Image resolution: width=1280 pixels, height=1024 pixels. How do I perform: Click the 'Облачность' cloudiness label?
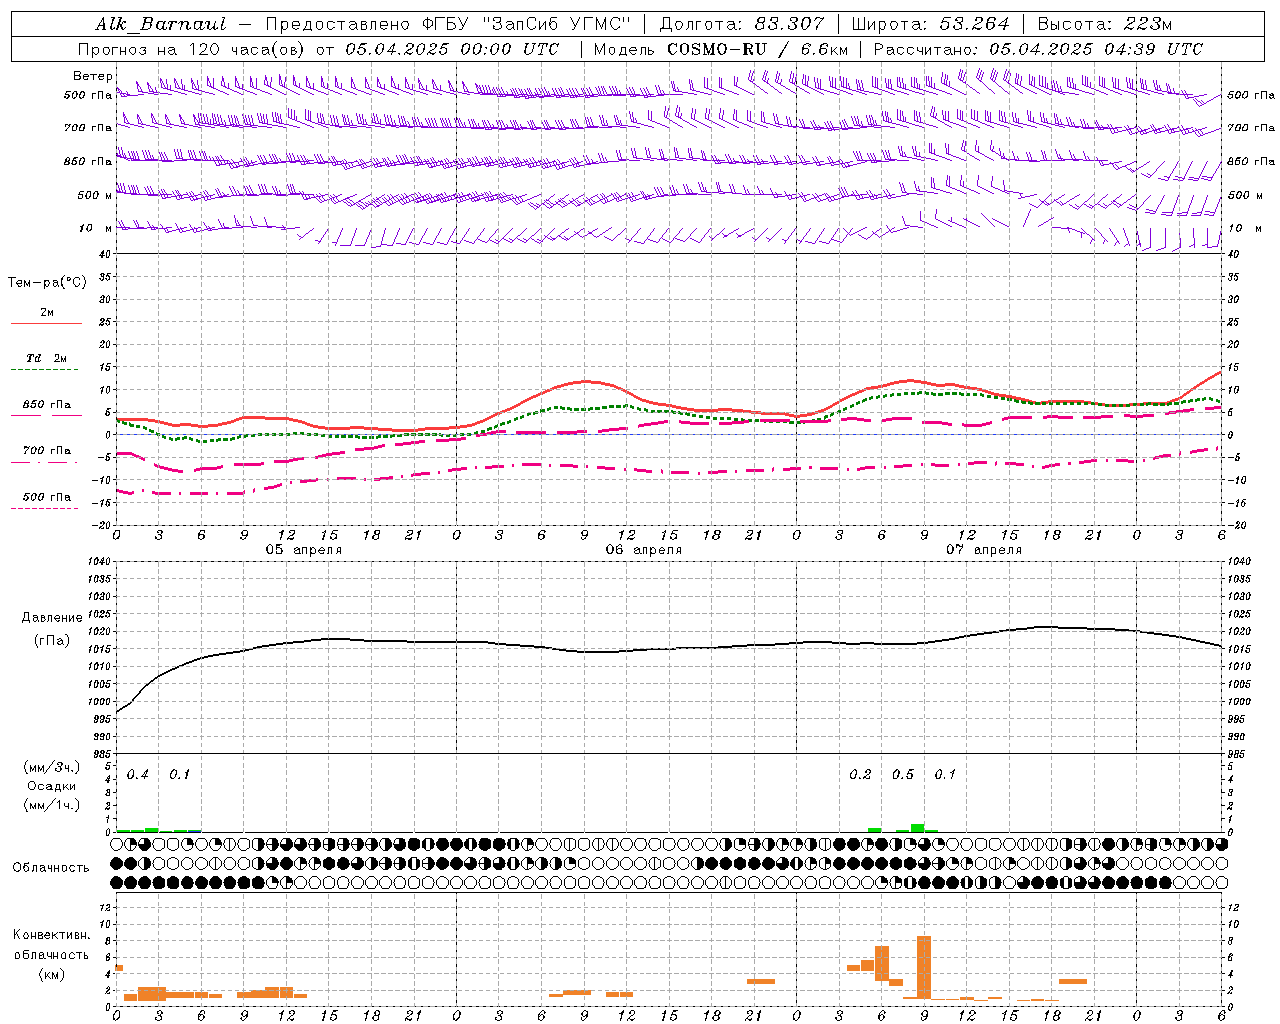click(x=51, y=868)
